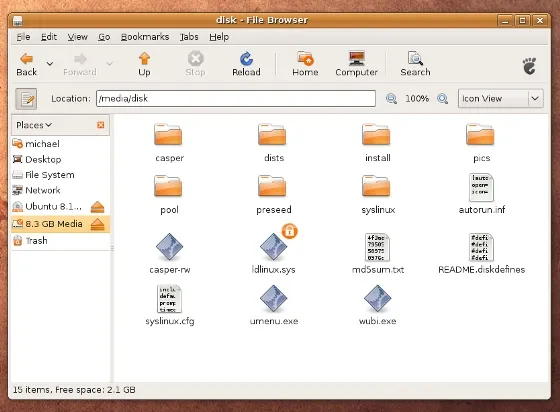Open the File menu
560x412 pixels.
tap(23, 37)
